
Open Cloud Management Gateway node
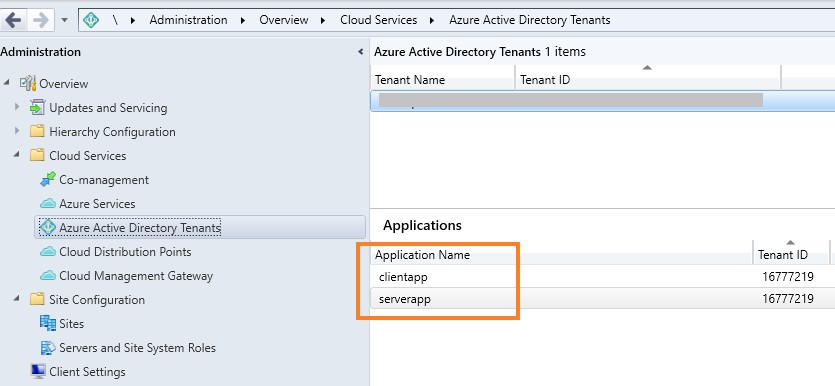136,276
